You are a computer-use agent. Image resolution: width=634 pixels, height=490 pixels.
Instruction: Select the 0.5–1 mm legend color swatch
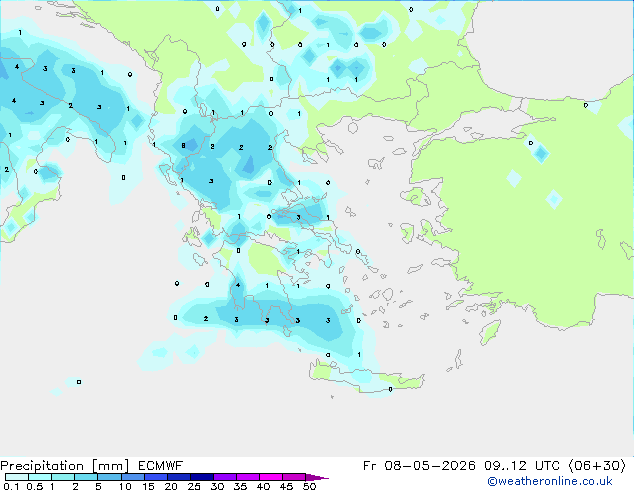40,477
